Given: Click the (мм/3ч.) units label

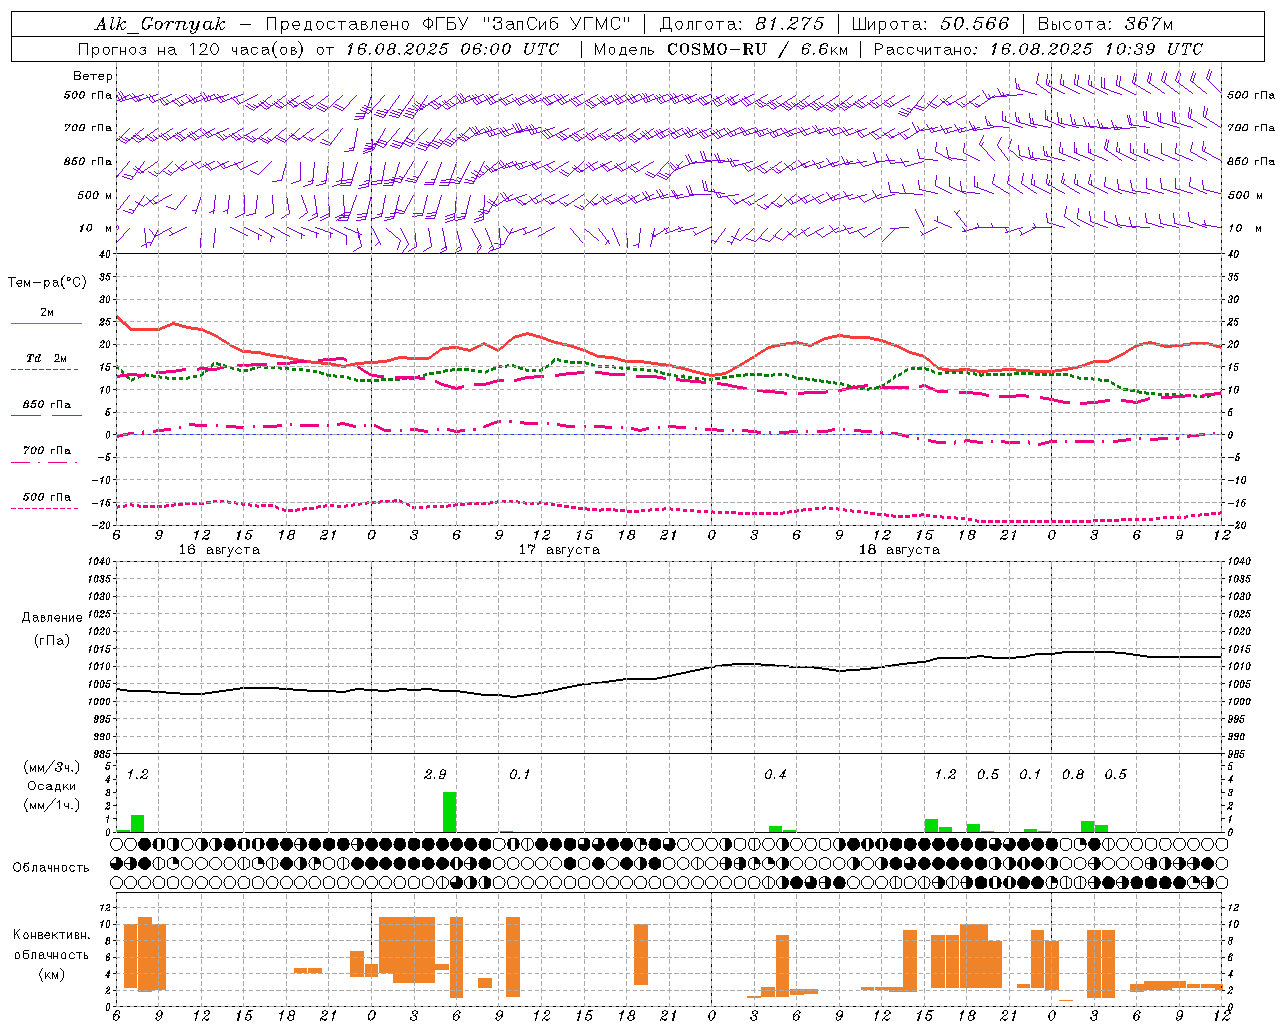Looking at the screenshot, I should coord(50,767).
